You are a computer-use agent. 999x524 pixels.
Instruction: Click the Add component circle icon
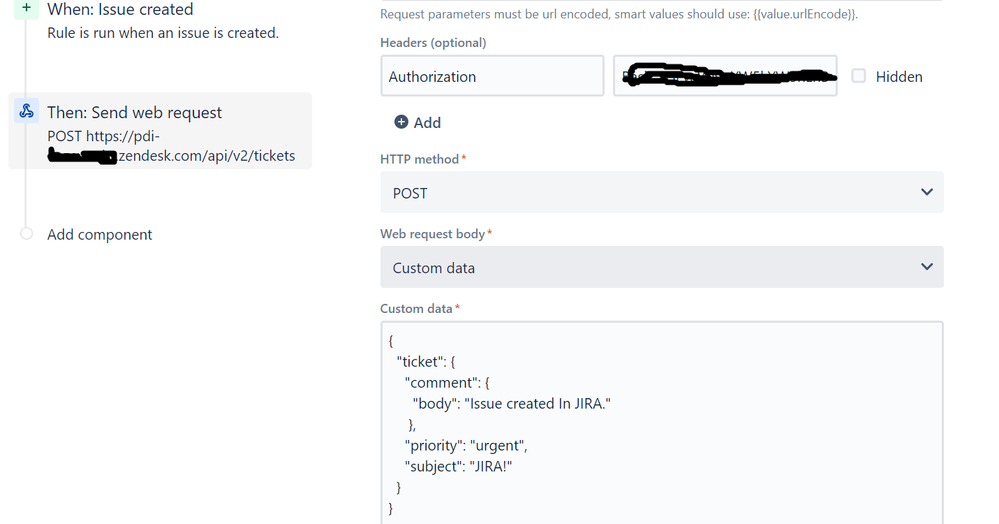(26, 234)
